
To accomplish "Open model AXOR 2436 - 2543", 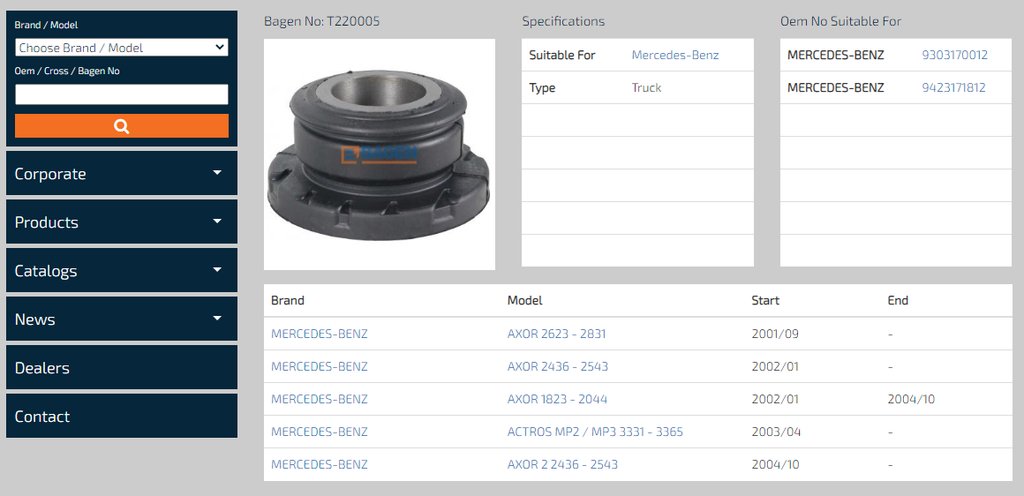I will click(558, 367).
